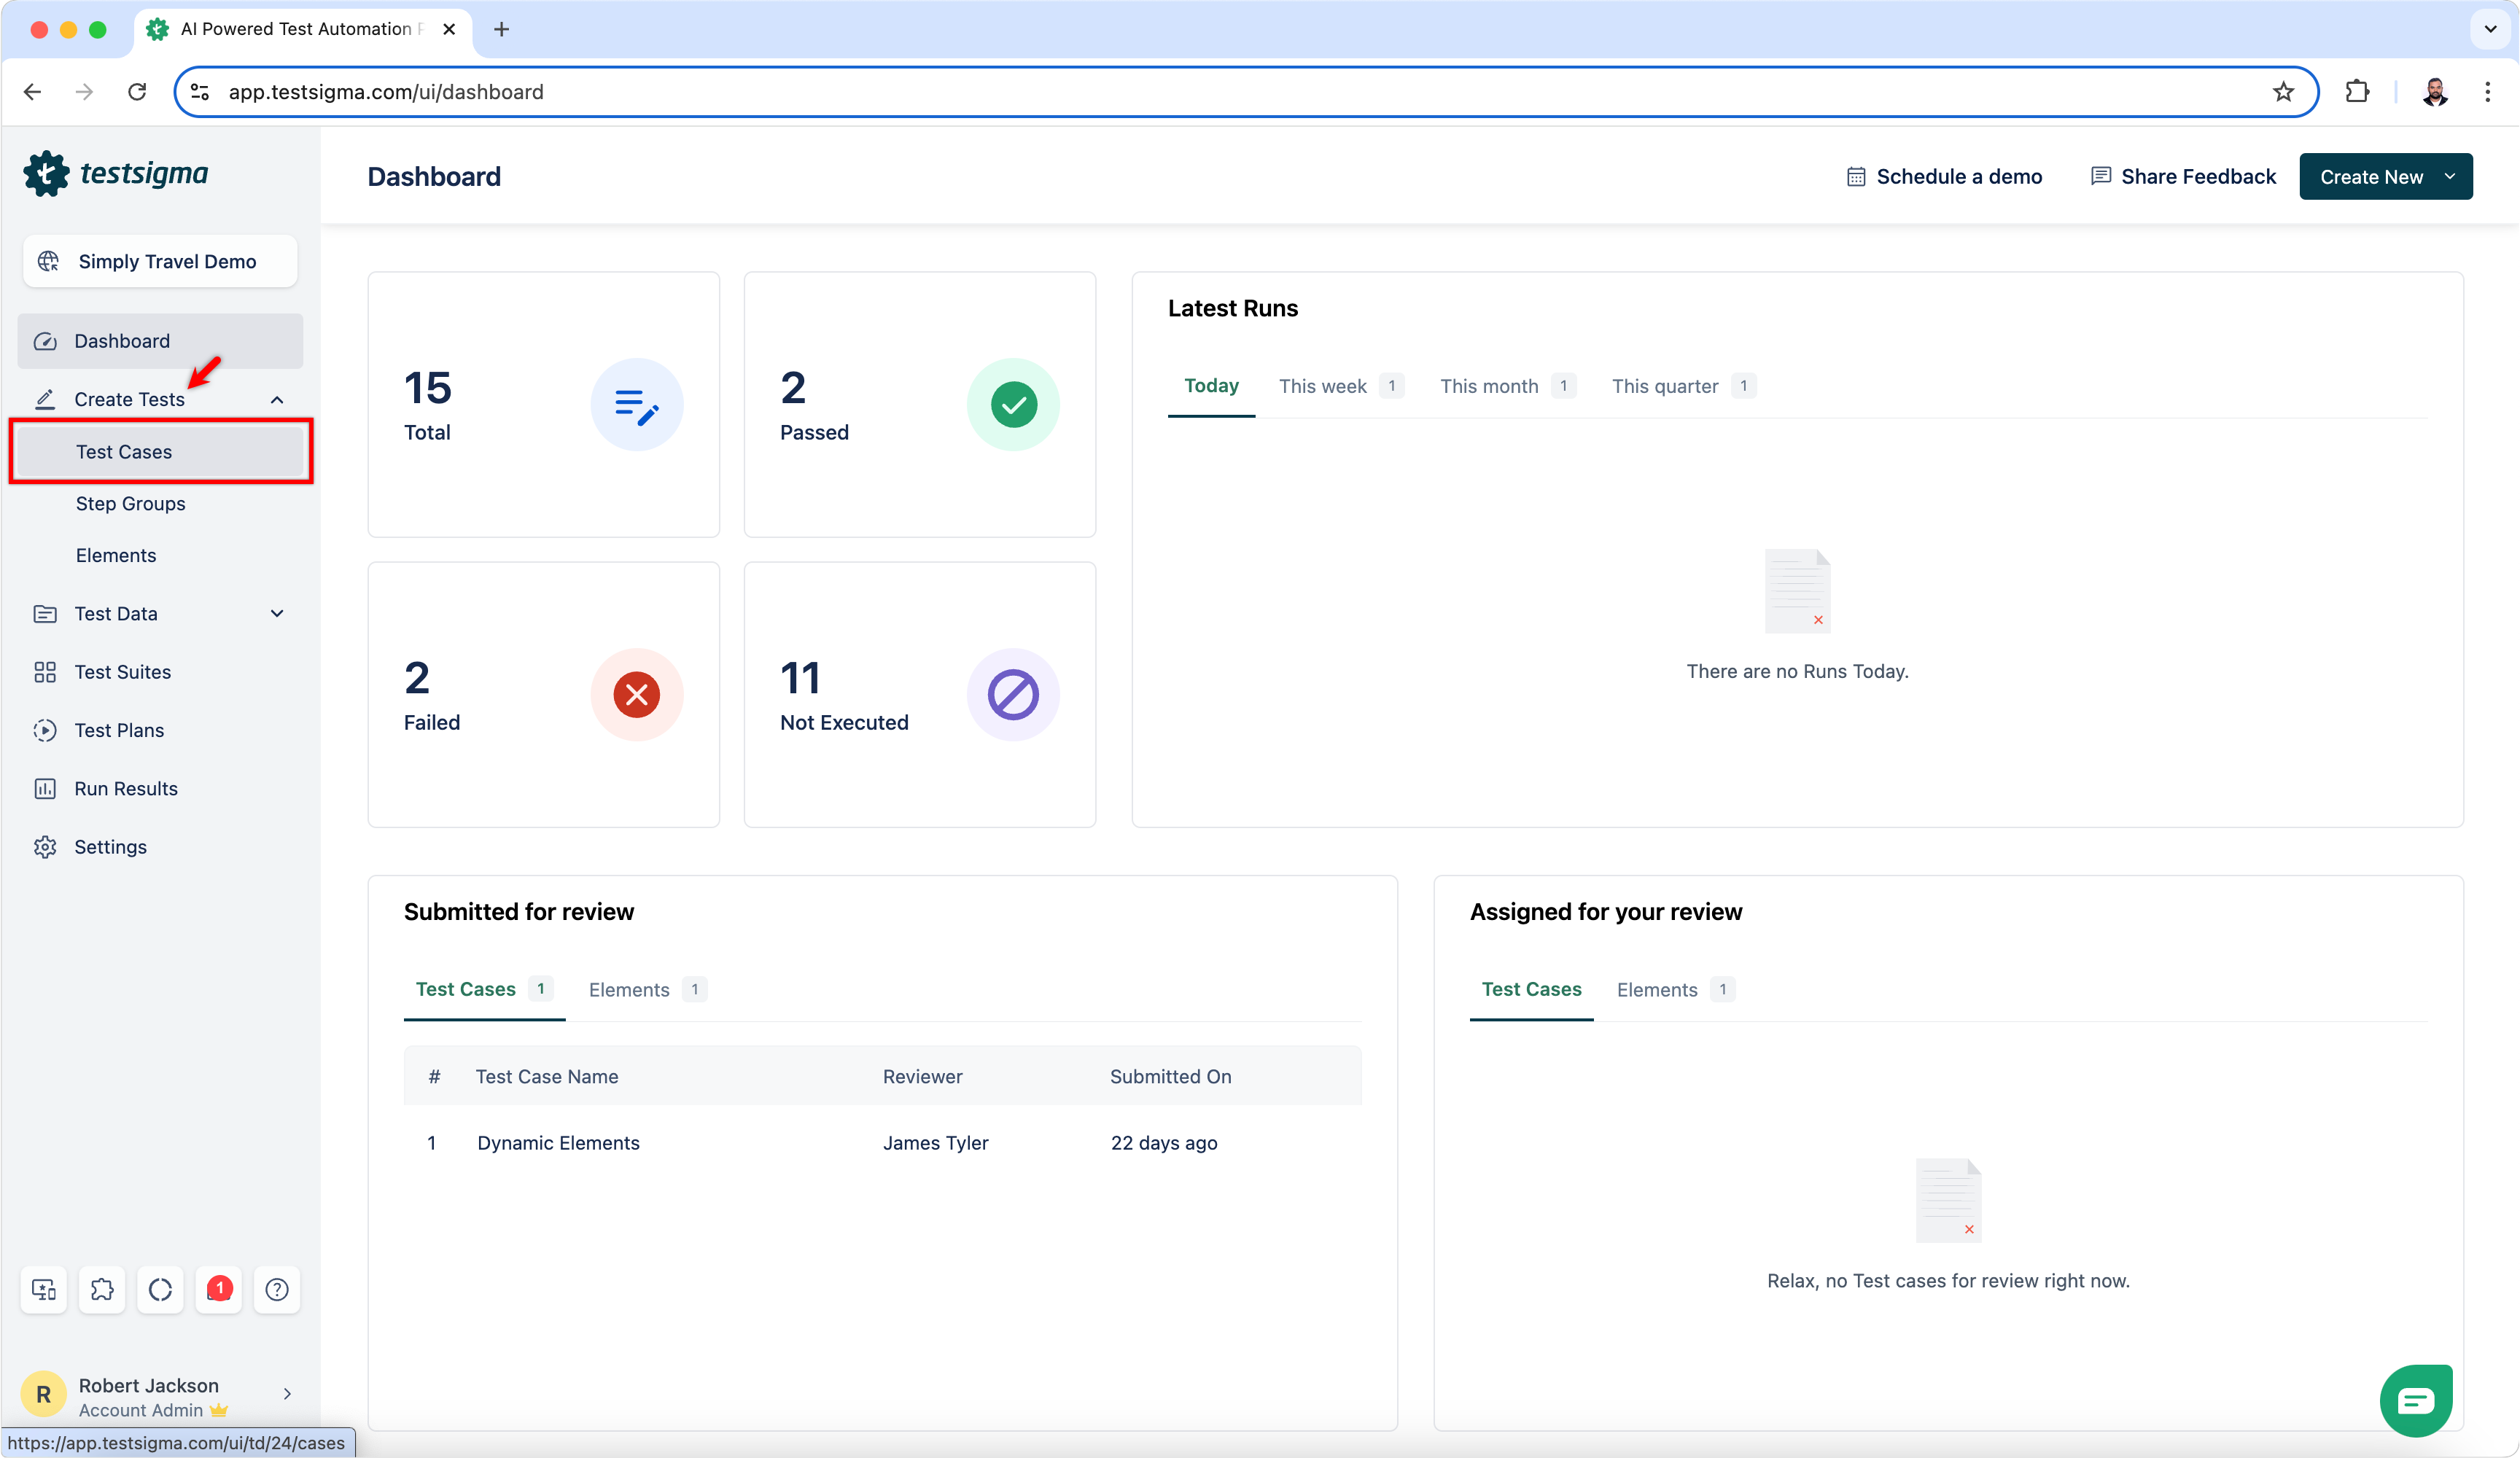Viewport: 2520px width, 1458px height.
Task: Collapse the Create Tests section
Action: (277, 400)
